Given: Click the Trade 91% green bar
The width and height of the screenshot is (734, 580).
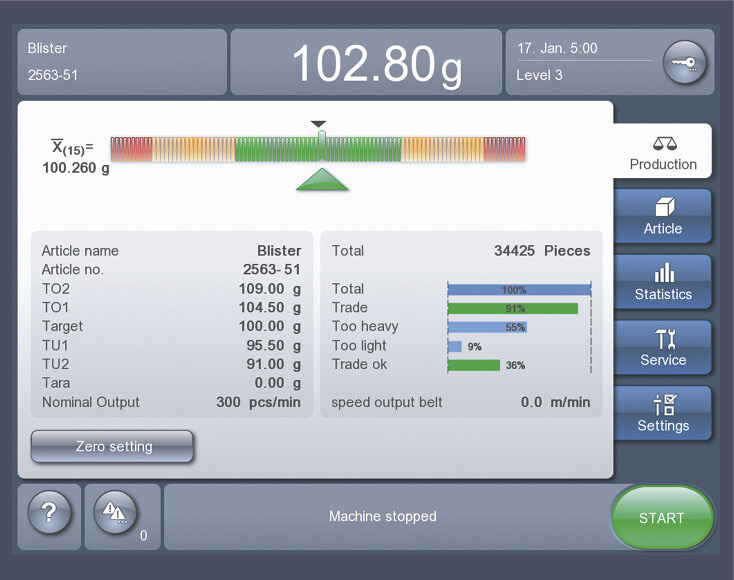Looking at the screenshot, I should point(513,308).
